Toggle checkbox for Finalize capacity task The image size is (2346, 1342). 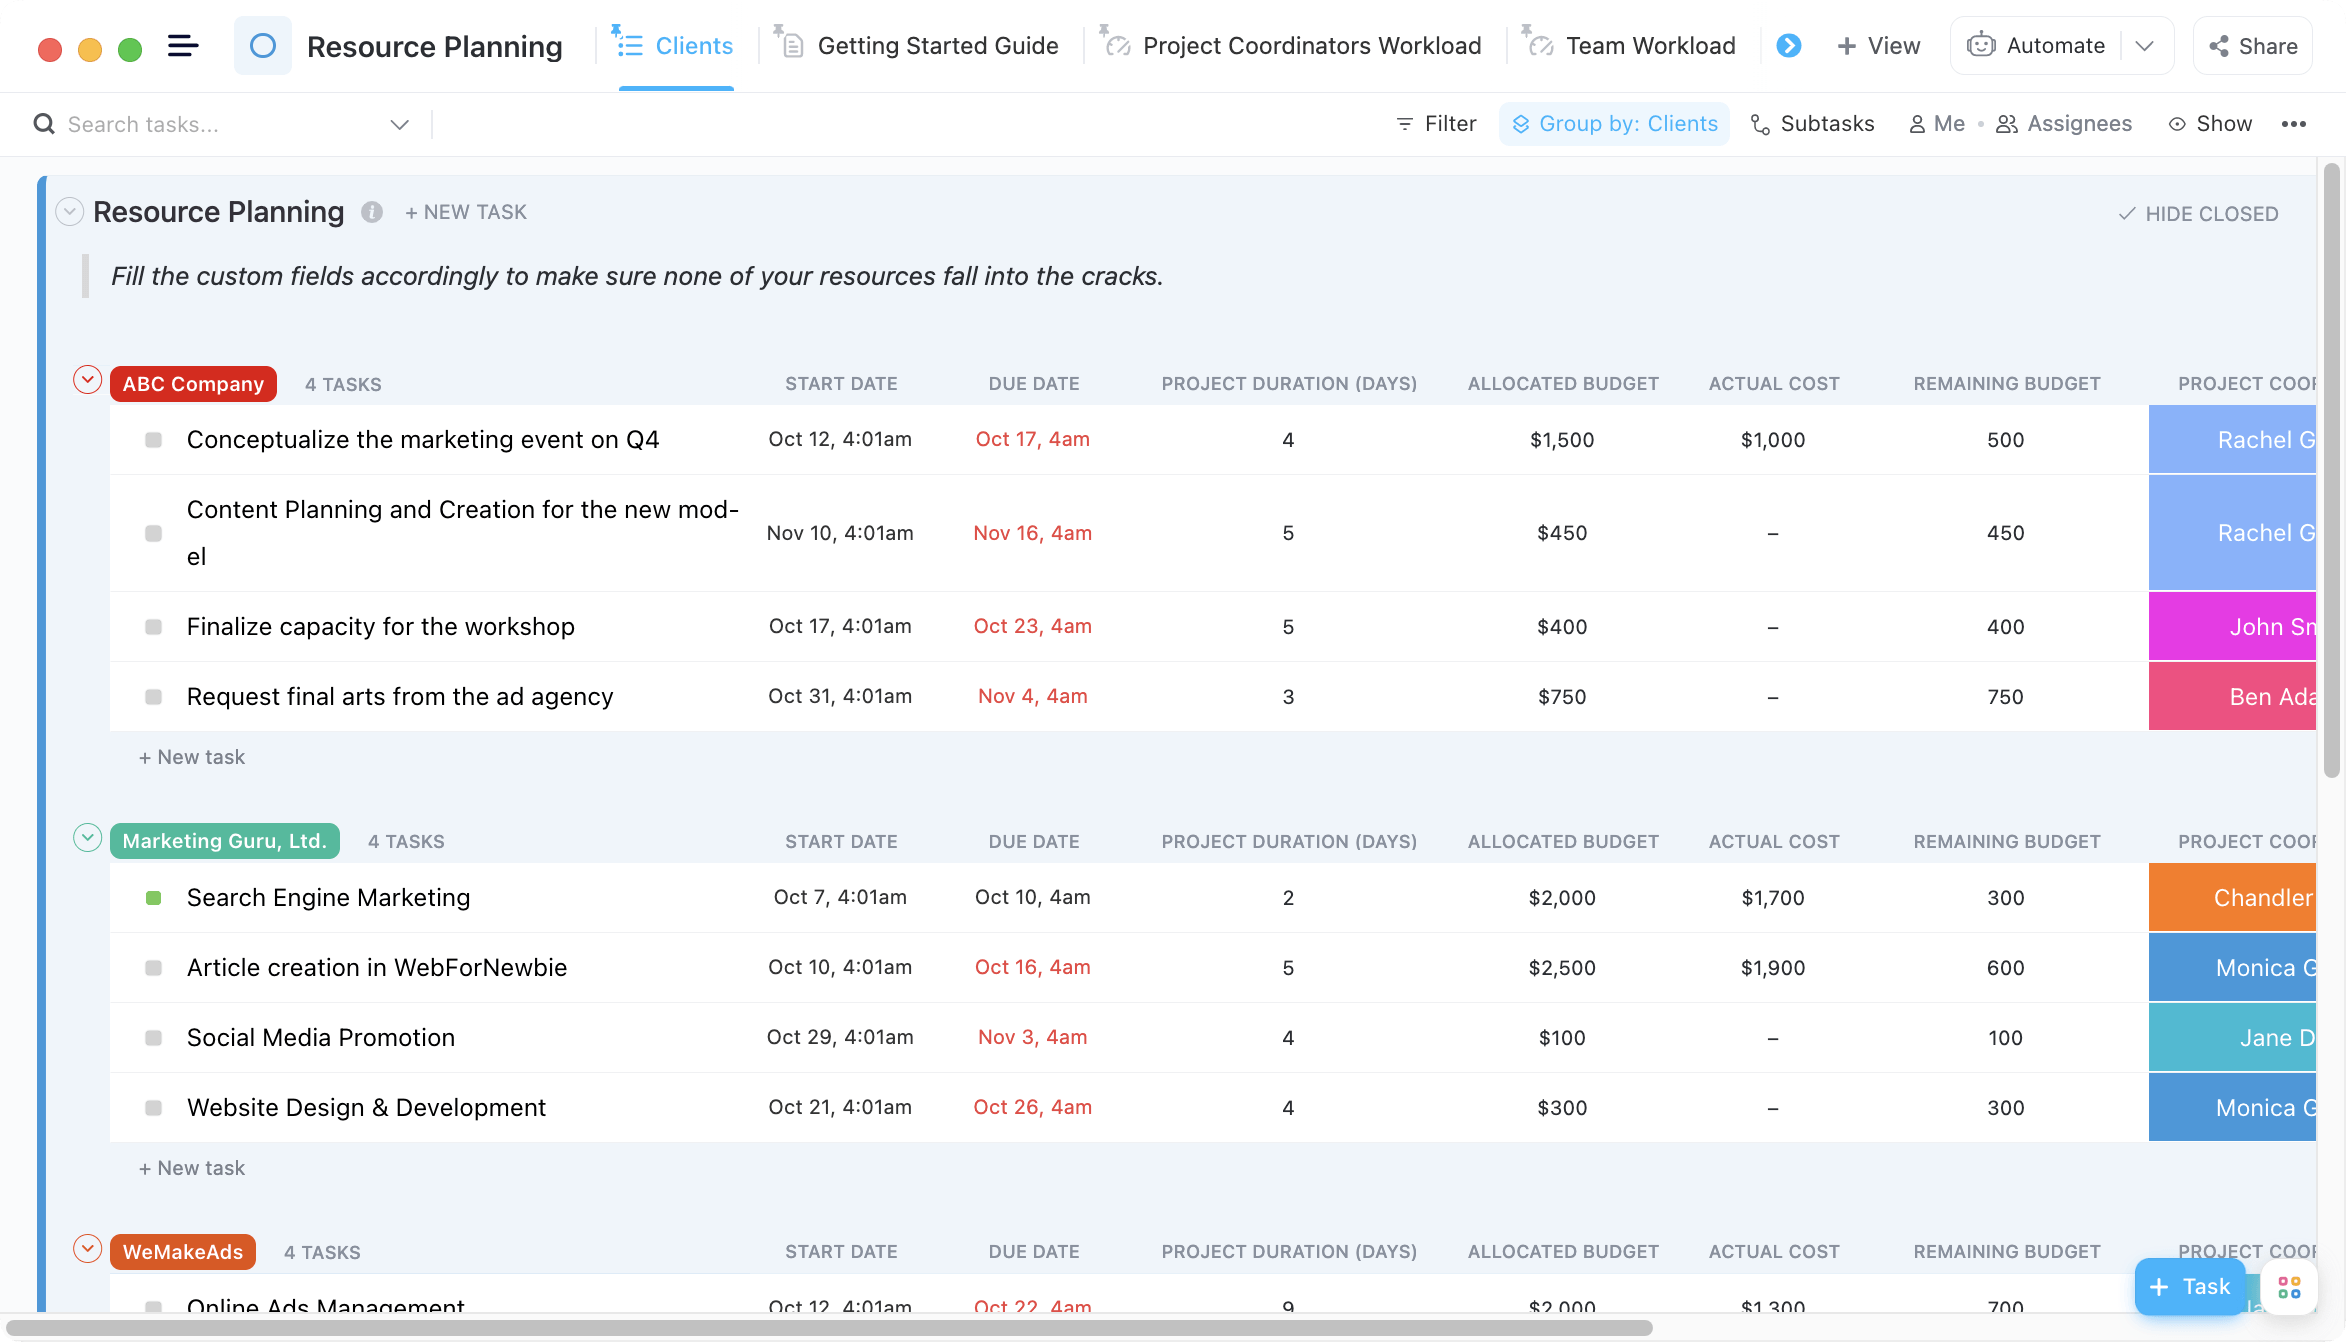151,627
